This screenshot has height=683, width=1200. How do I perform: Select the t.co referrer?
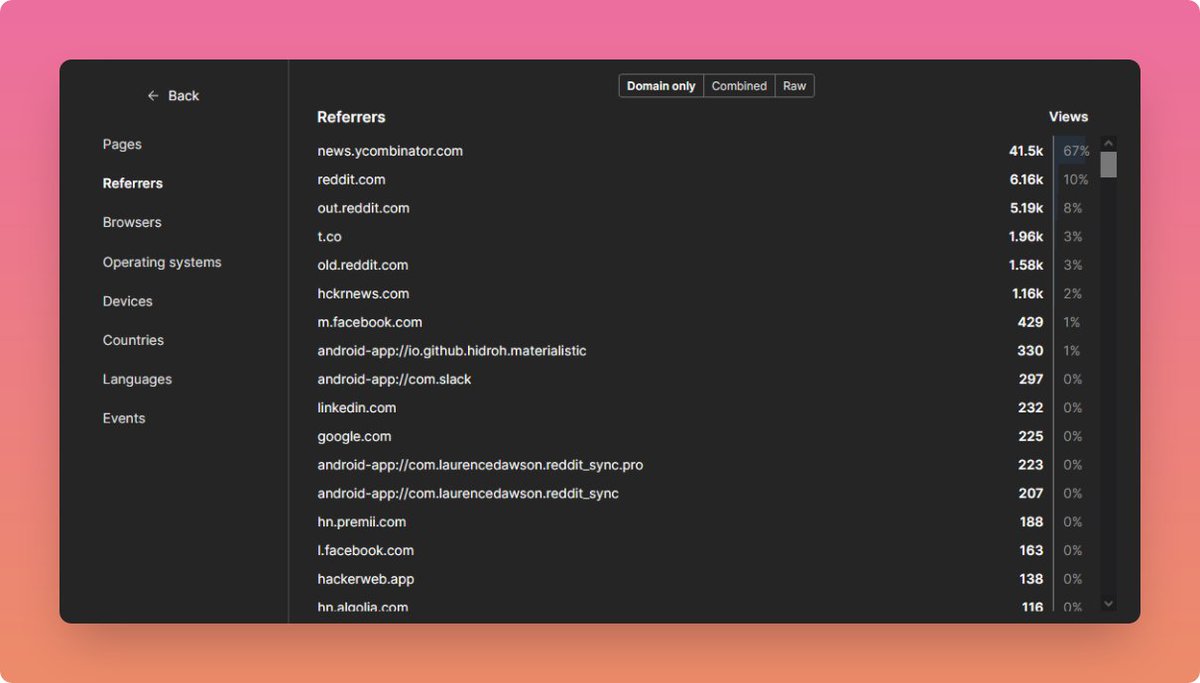pos(329,237)
